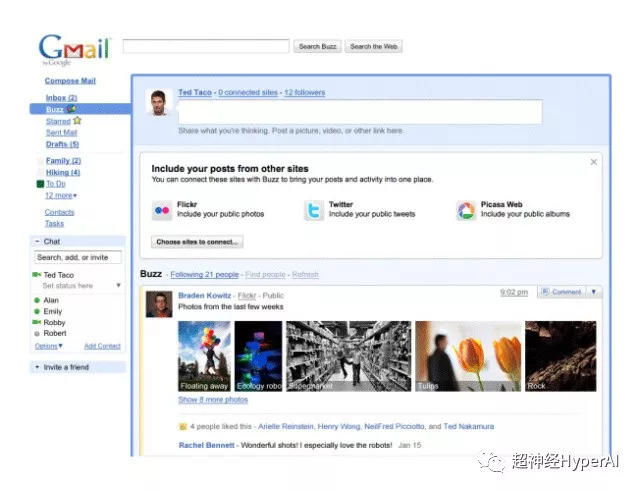Click the Comment button

click(562, 291)
